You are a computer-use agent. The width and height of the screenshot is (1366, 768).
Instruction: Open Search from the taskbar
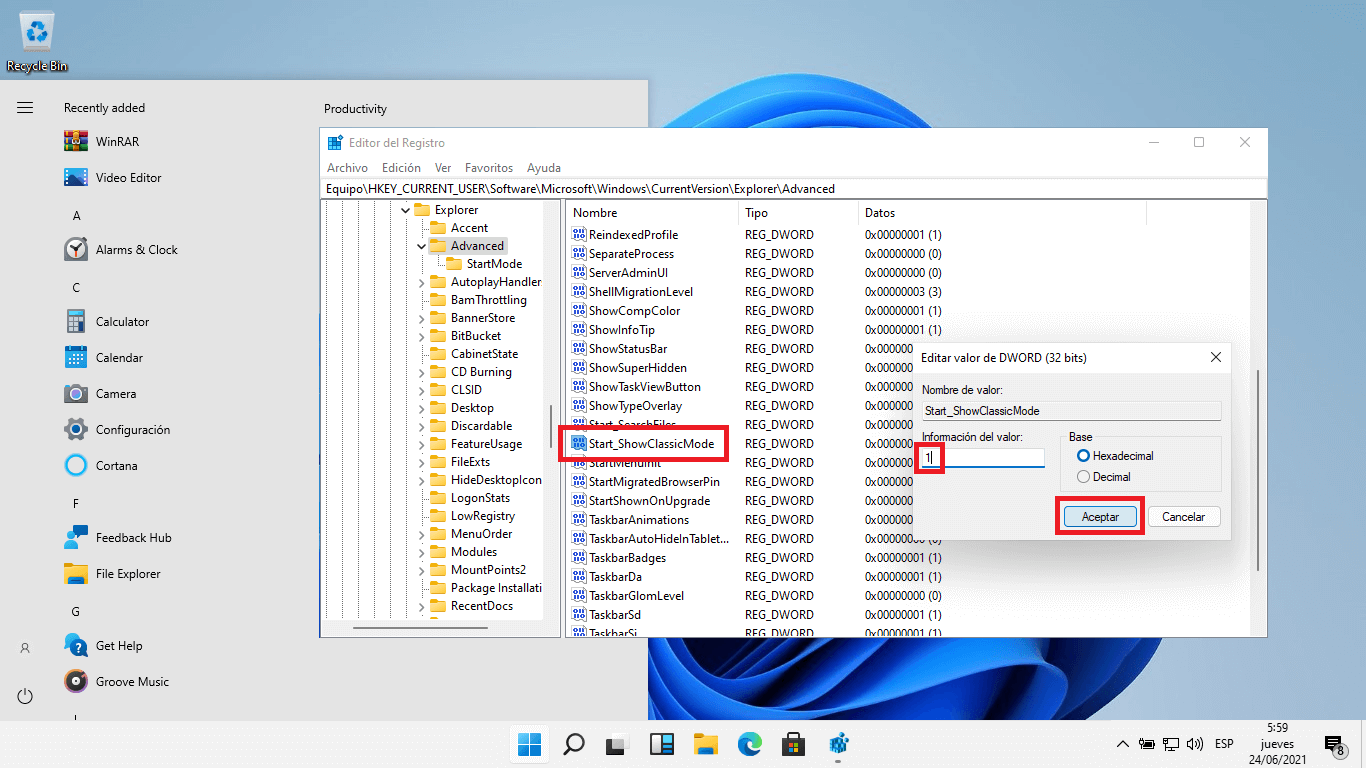click(x=574, y=744)
